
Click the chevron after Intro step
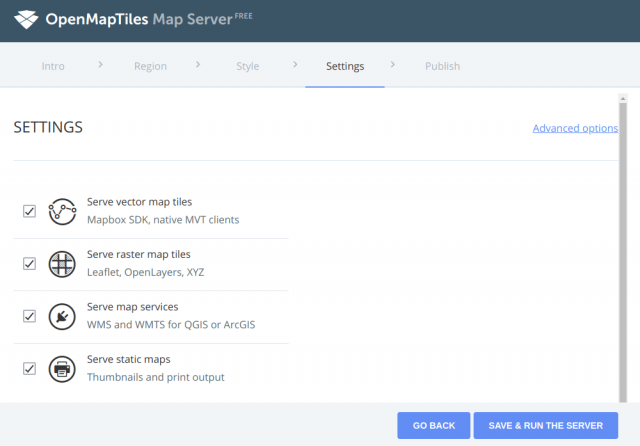(101, 65)
